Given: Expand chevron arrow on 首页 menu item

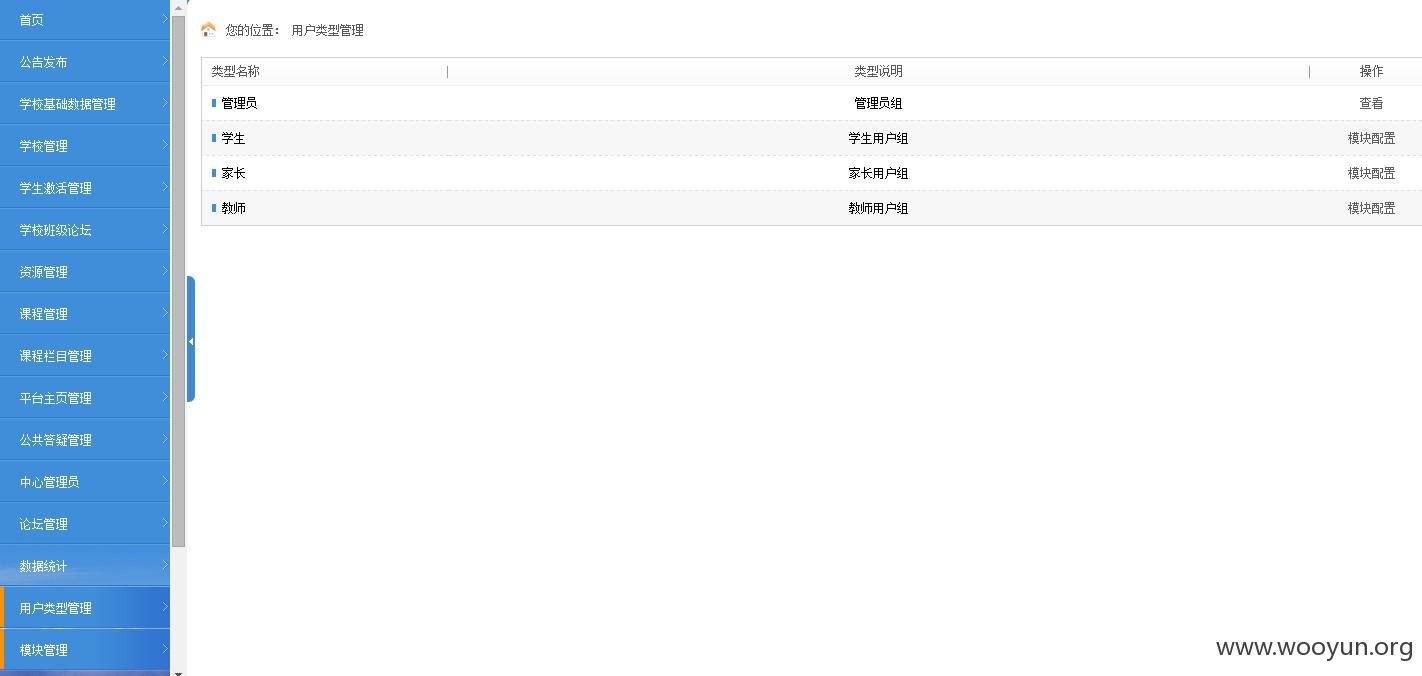Looking at the screenshot, I should (x=164, y=19).
